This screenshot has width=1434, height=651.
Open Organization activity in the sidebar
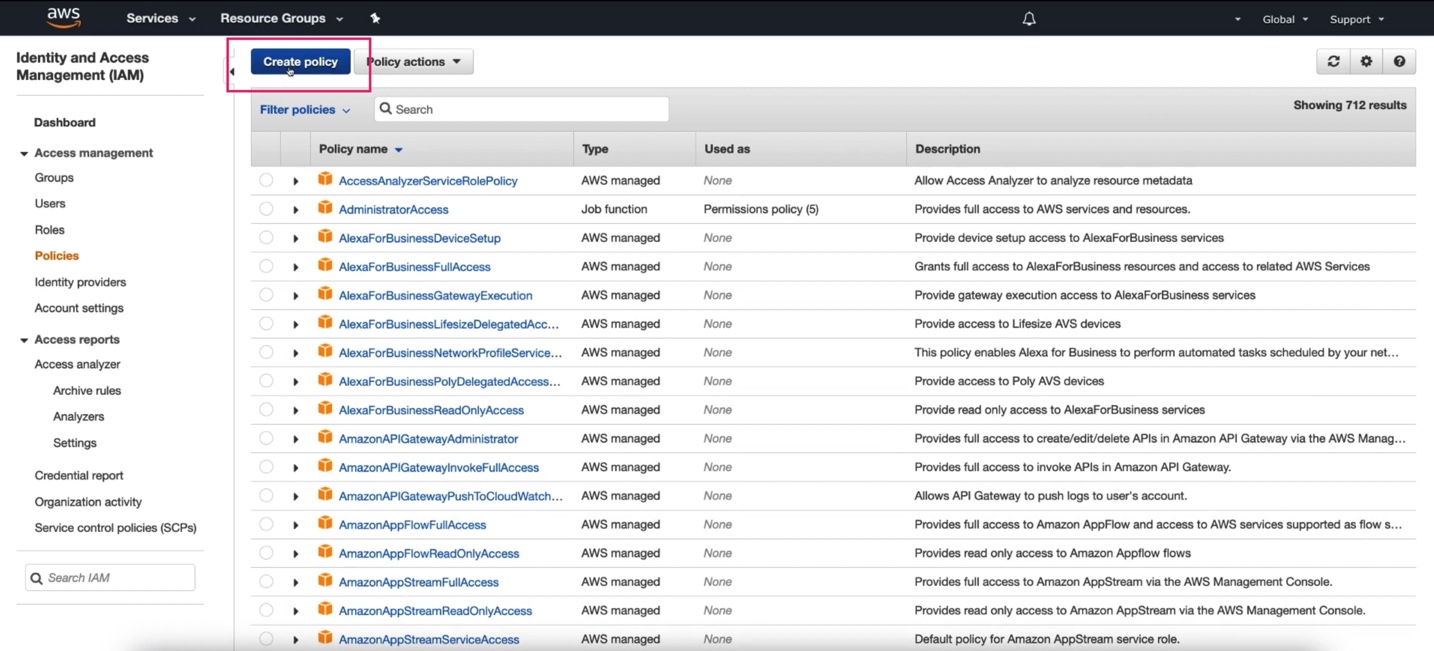click(x=88, y=501)
